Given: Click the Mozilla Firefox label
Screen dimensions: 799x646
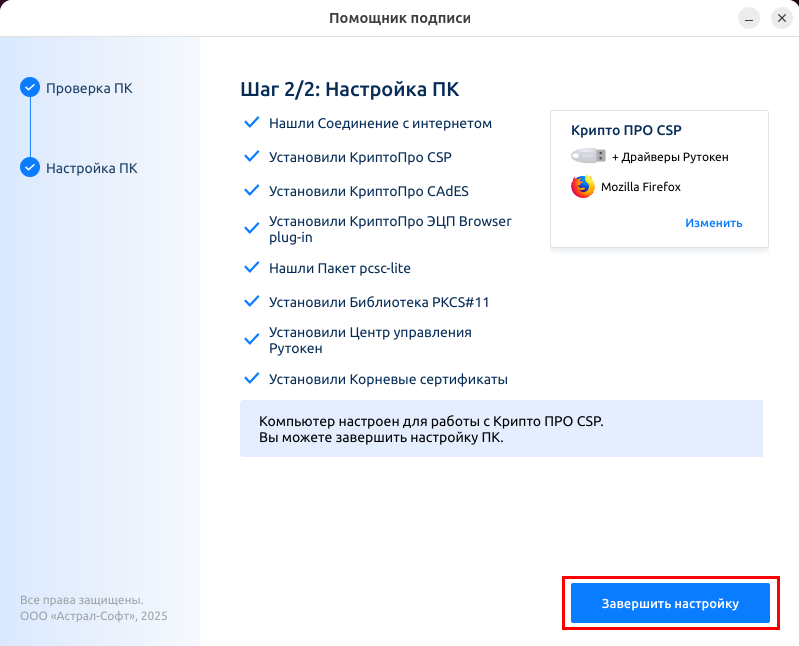Looking at the screenshot, I should coord(641,187).
